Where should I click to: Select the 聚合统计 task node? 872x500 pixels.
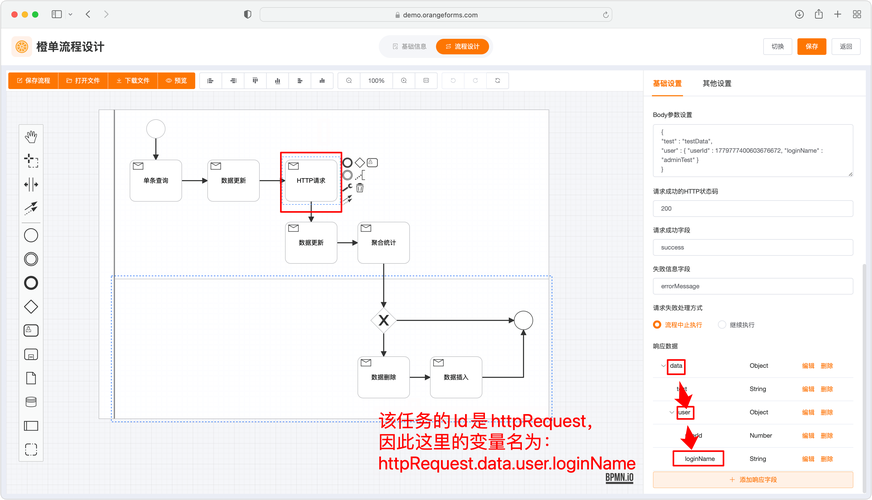tap(384, 242)
